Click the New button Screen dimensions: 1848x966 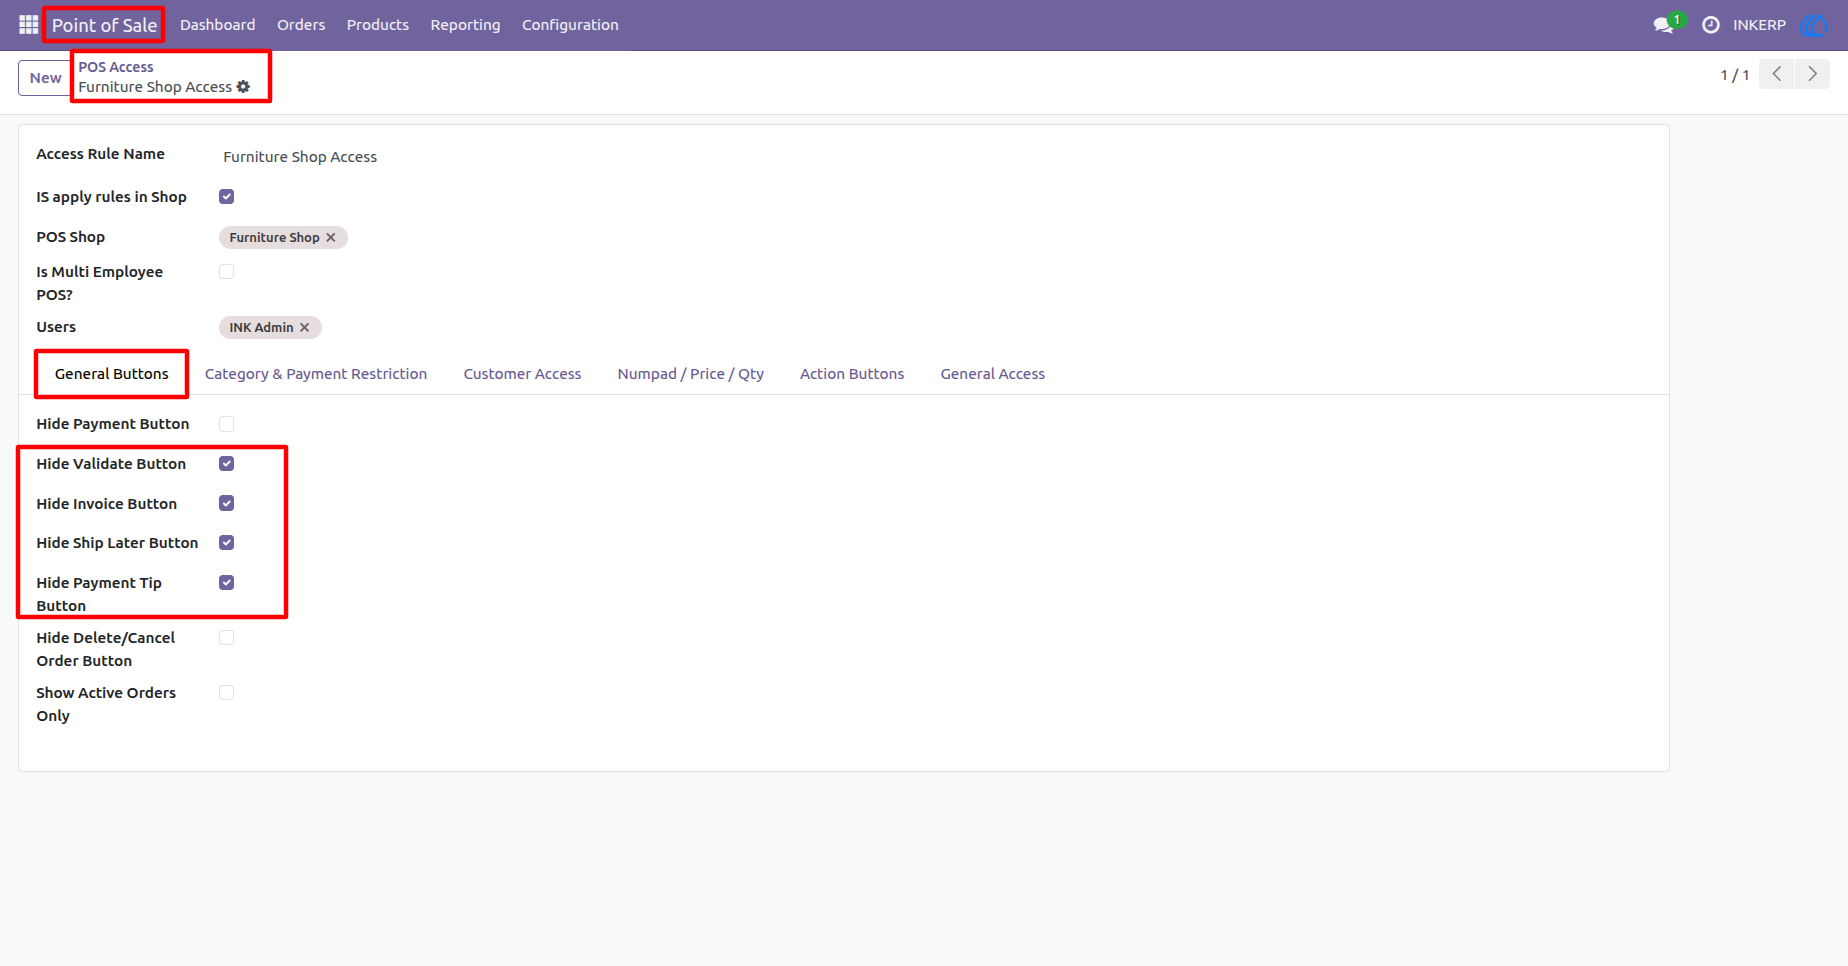(x=45, y=78)
